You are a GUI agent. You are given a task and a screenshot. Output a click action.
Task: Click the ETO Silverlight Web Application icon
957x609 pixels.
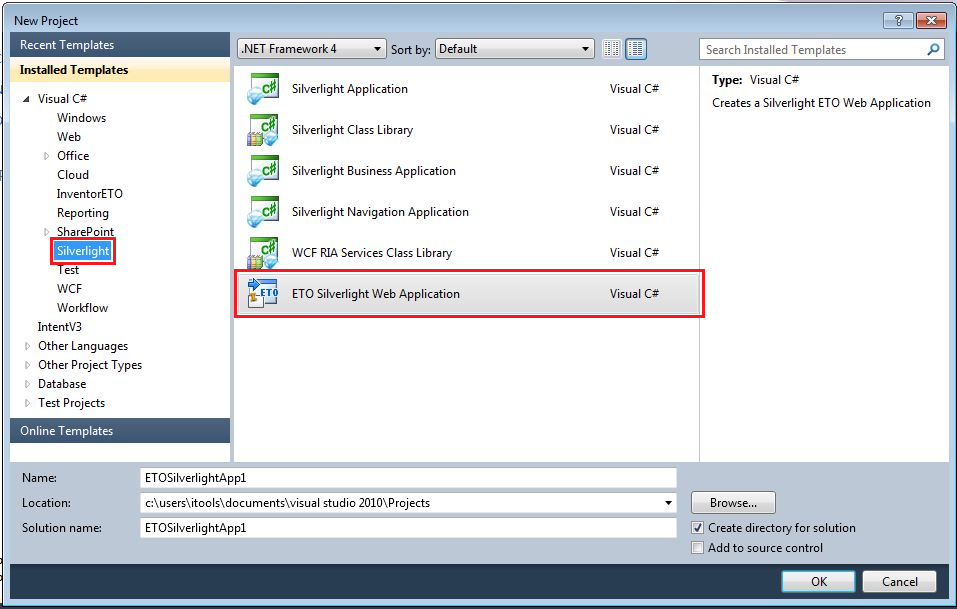[262, 294]
